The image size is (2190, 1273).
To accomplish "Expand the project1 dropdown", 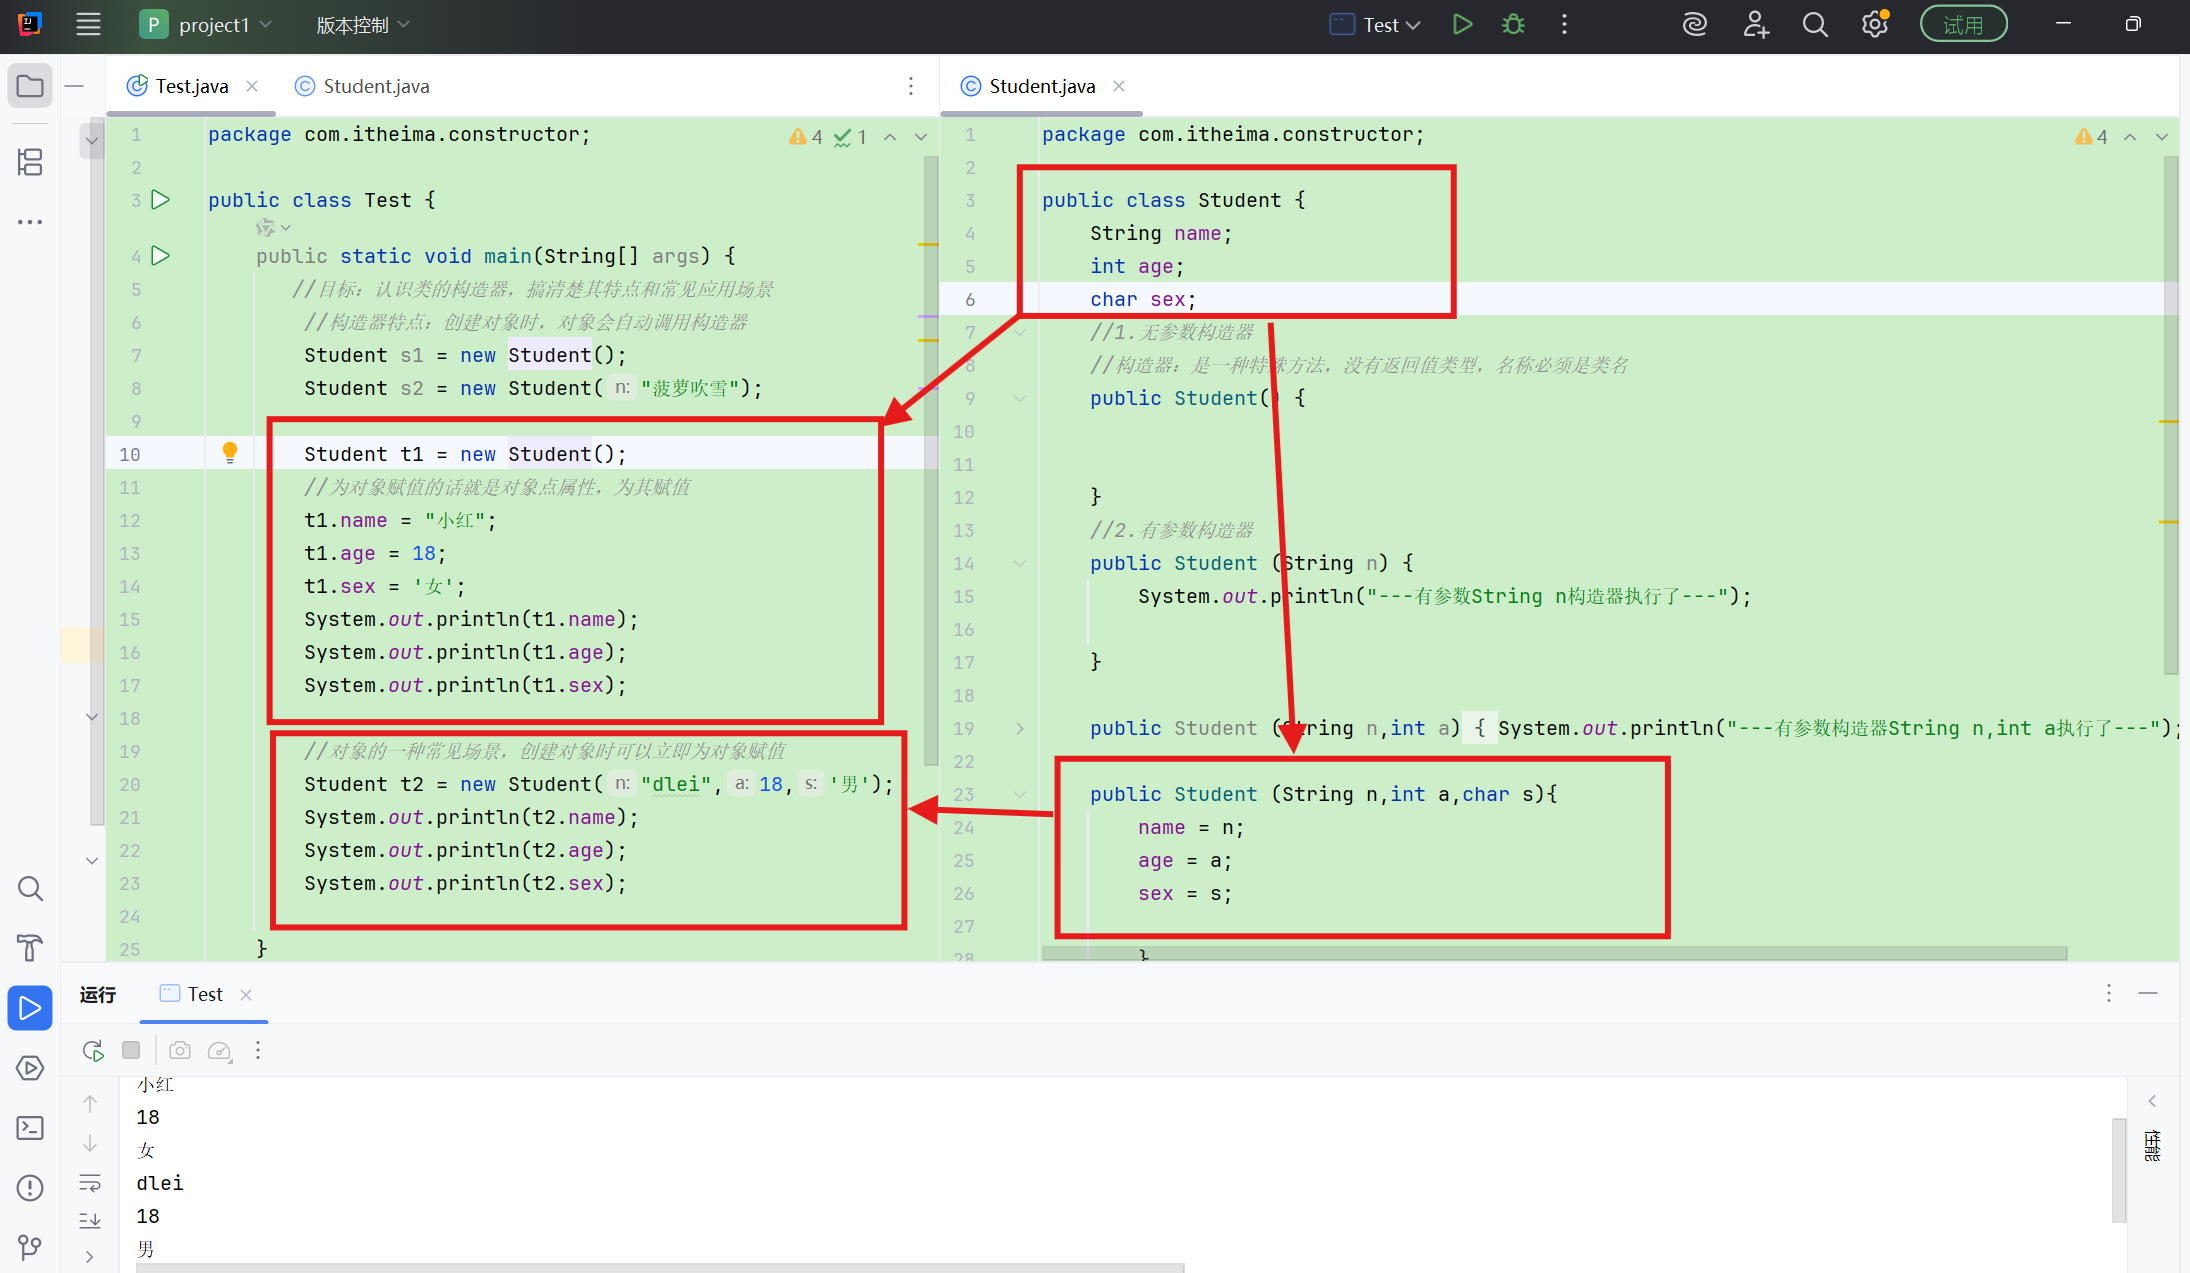I will point(213,25).
